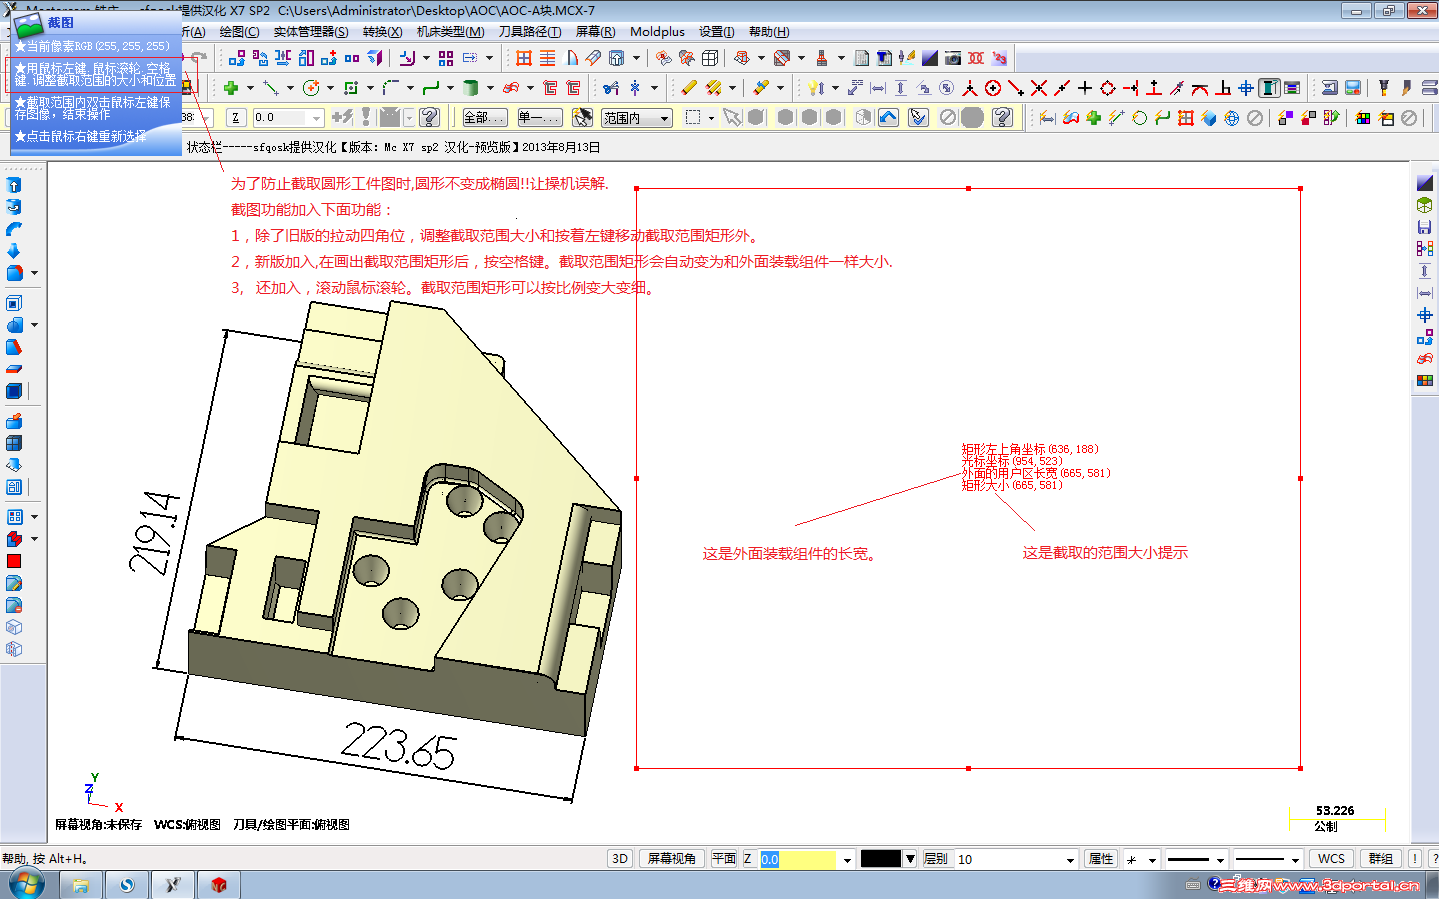Open the Windows Start menu

point(27,884)
